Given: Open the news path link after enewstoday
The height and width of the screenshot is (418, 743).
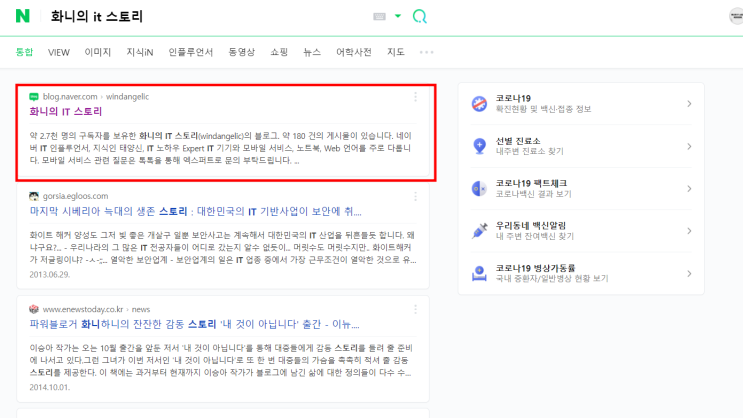Looking at the screenshot, I should [x=141, y=309].
